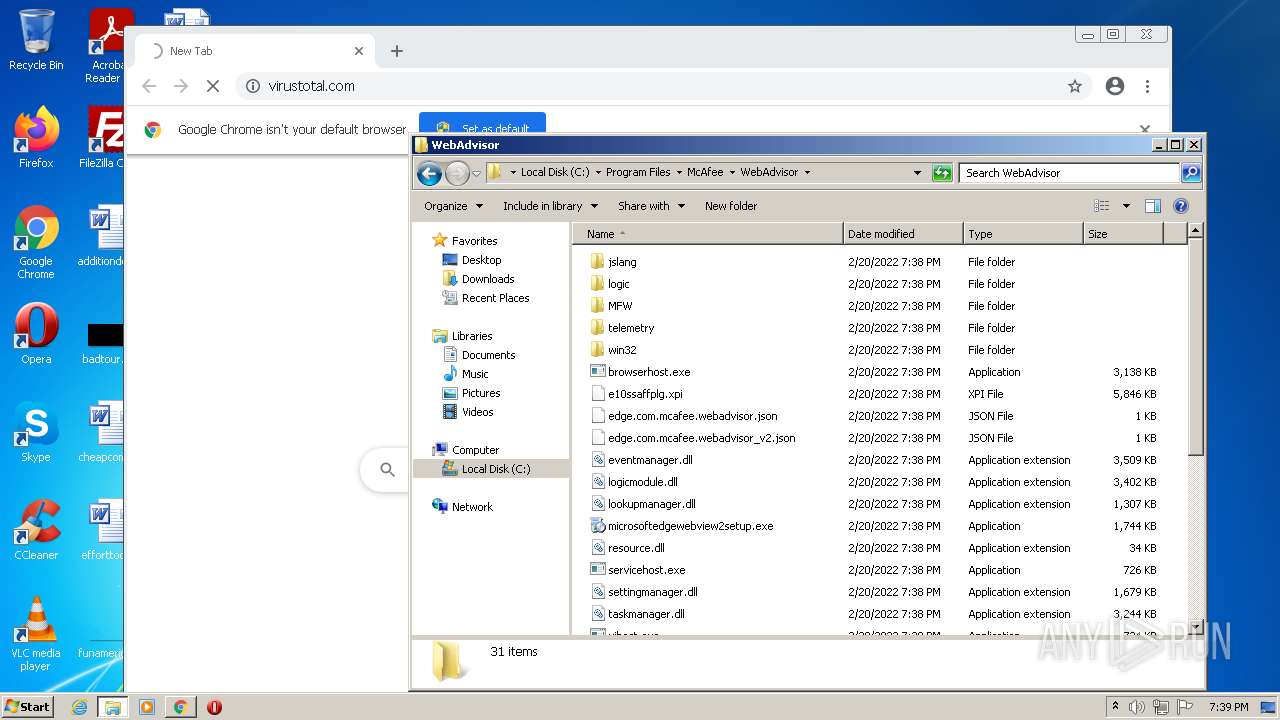
Task: Open the address bar history dropdown arrow
Action: point(917,173)
